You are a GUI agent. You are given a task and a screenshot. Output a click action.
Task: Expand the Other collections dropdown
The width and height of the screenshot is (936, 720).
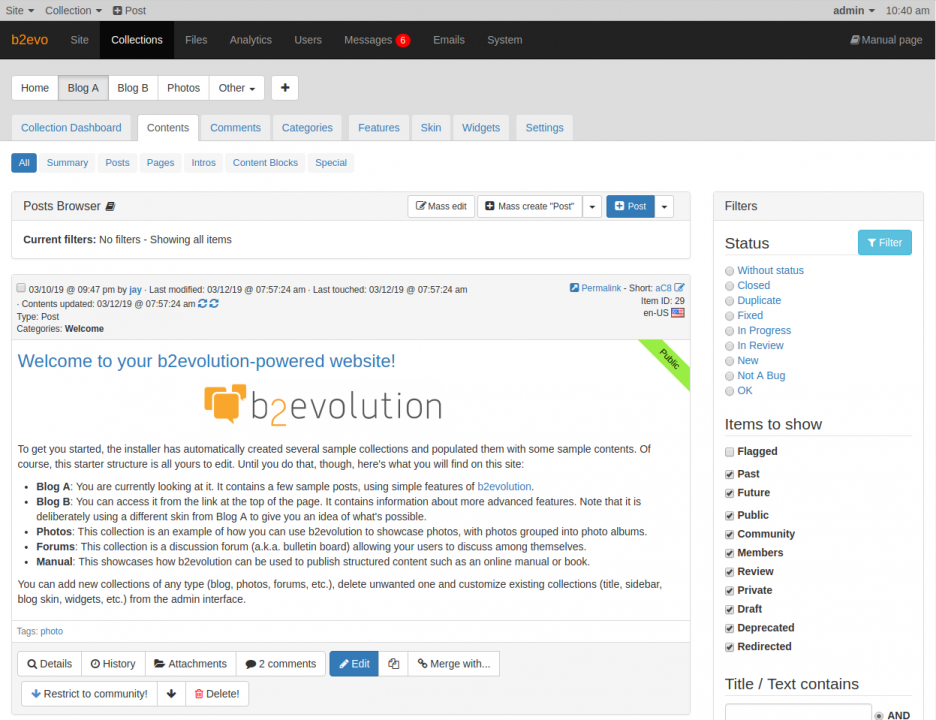tap(237, 88)
